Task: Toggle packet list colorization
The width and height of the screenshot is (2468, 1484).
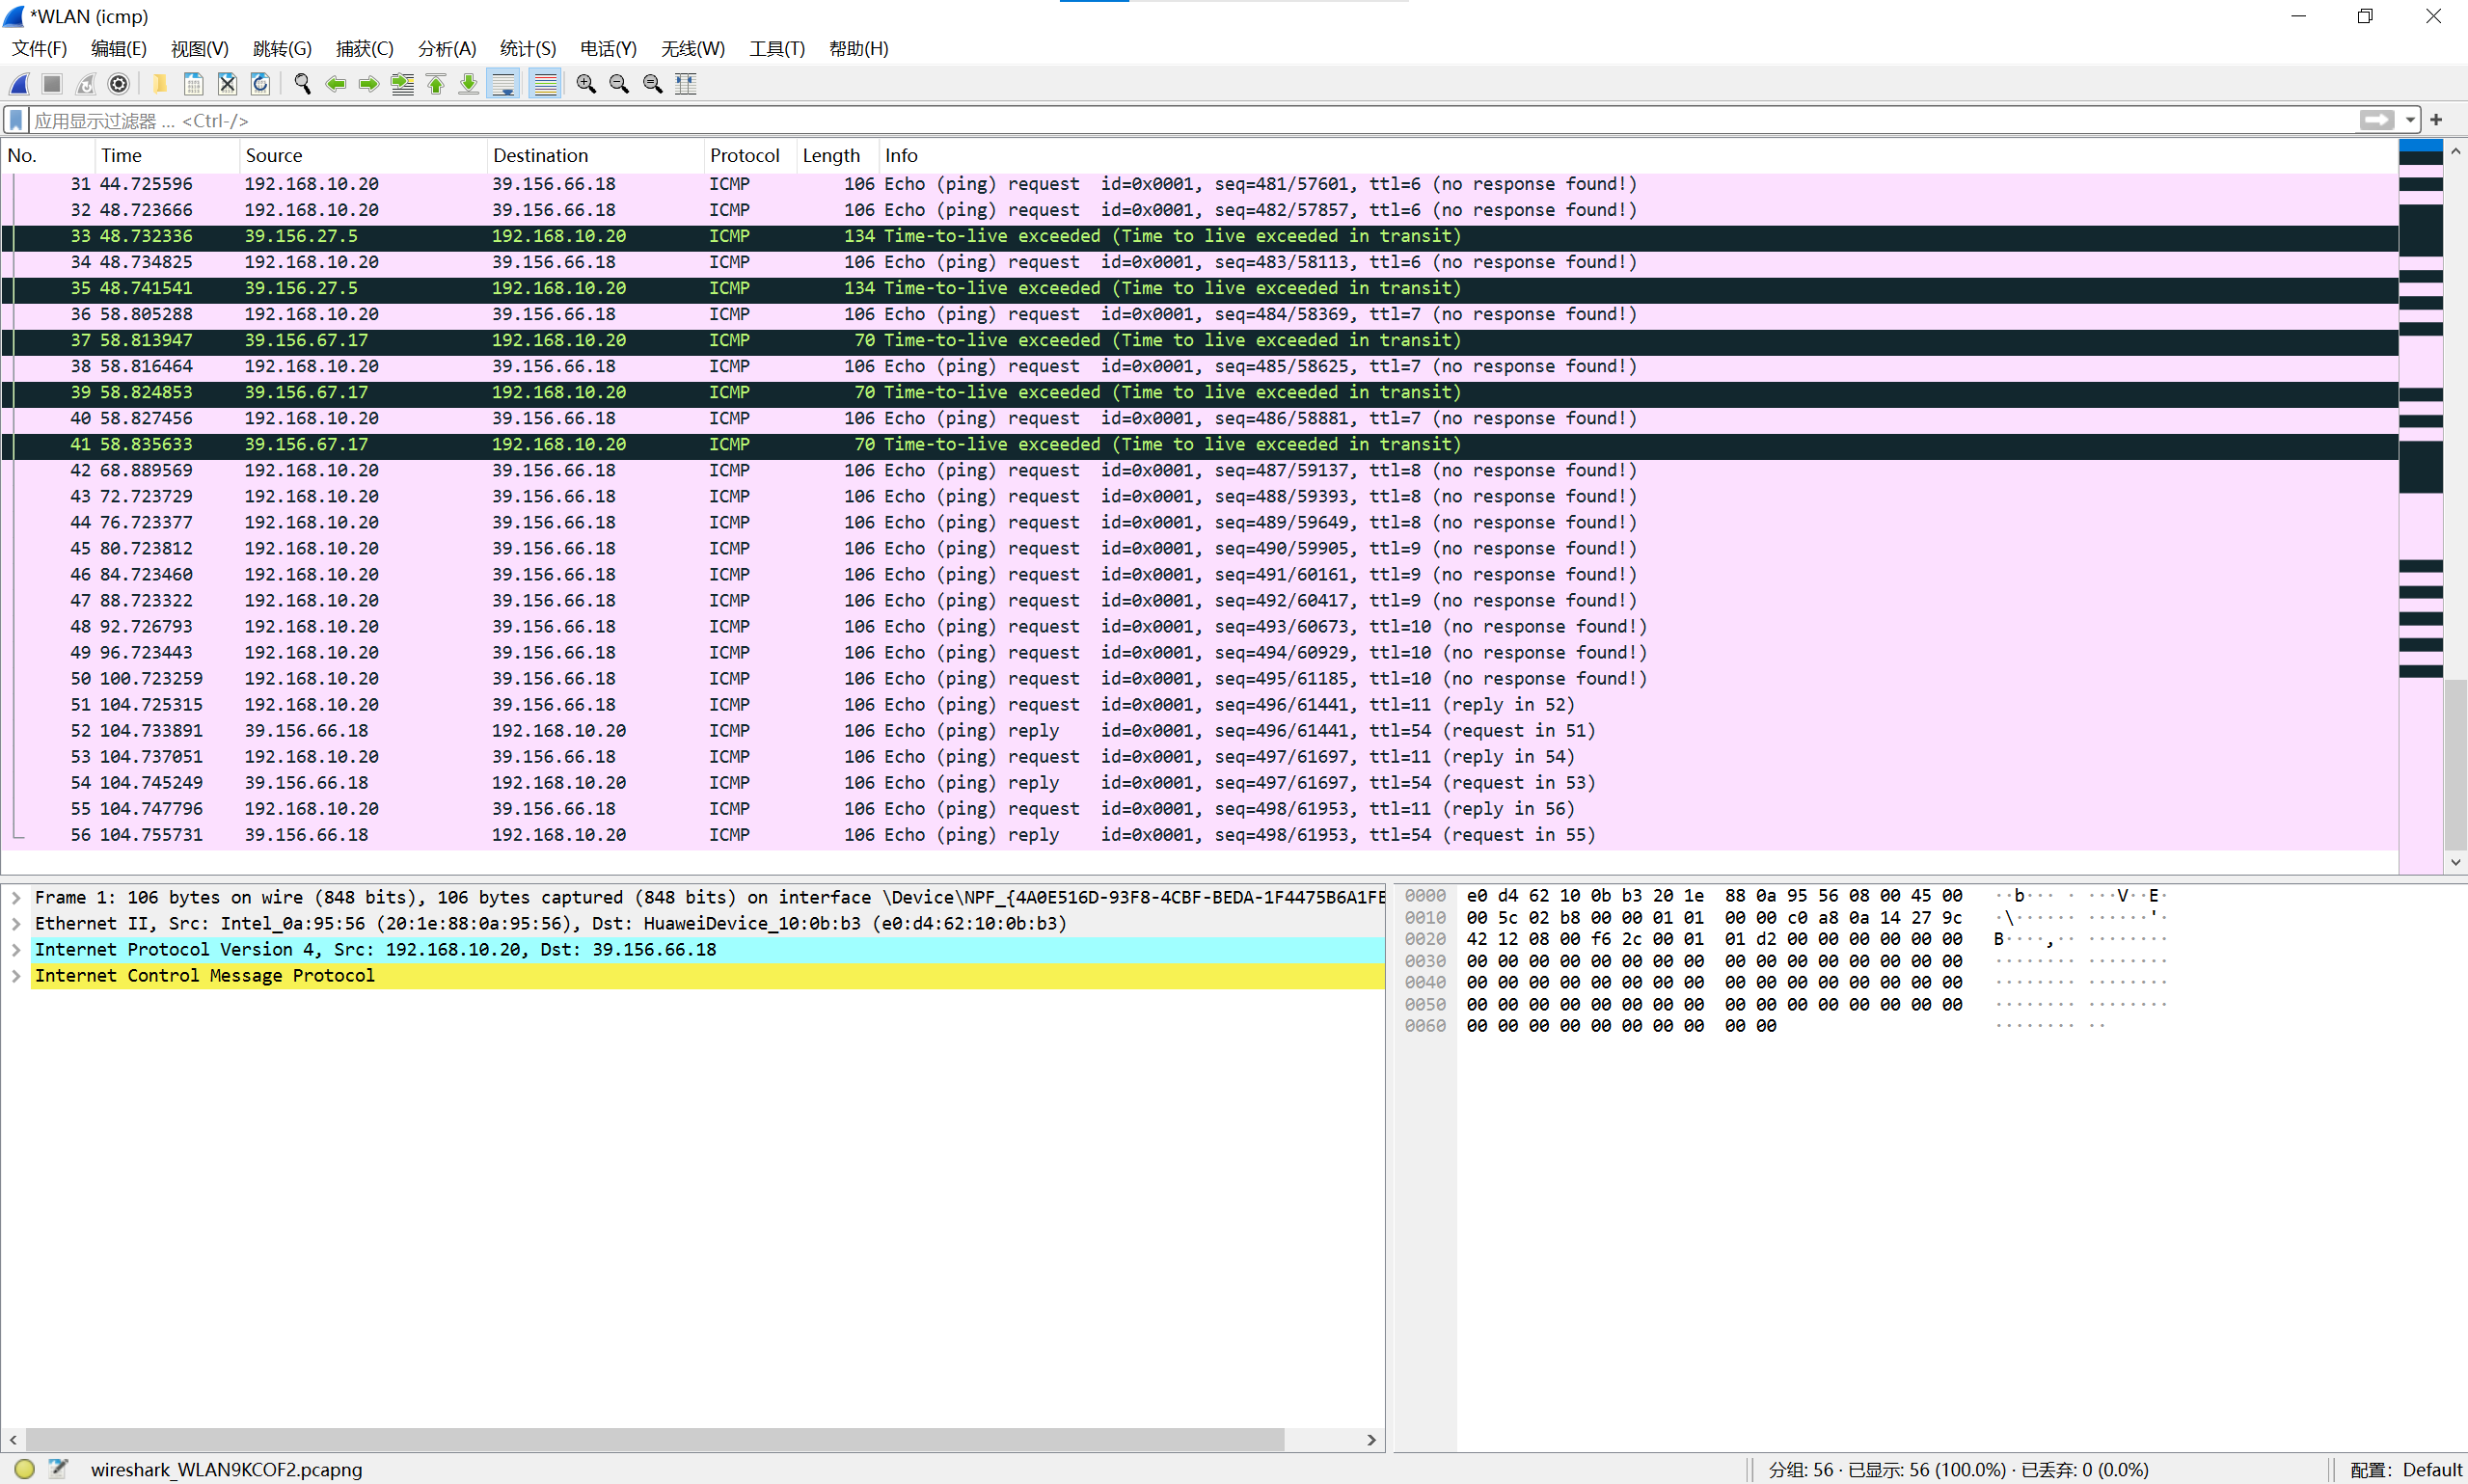Action: (545, 84)
